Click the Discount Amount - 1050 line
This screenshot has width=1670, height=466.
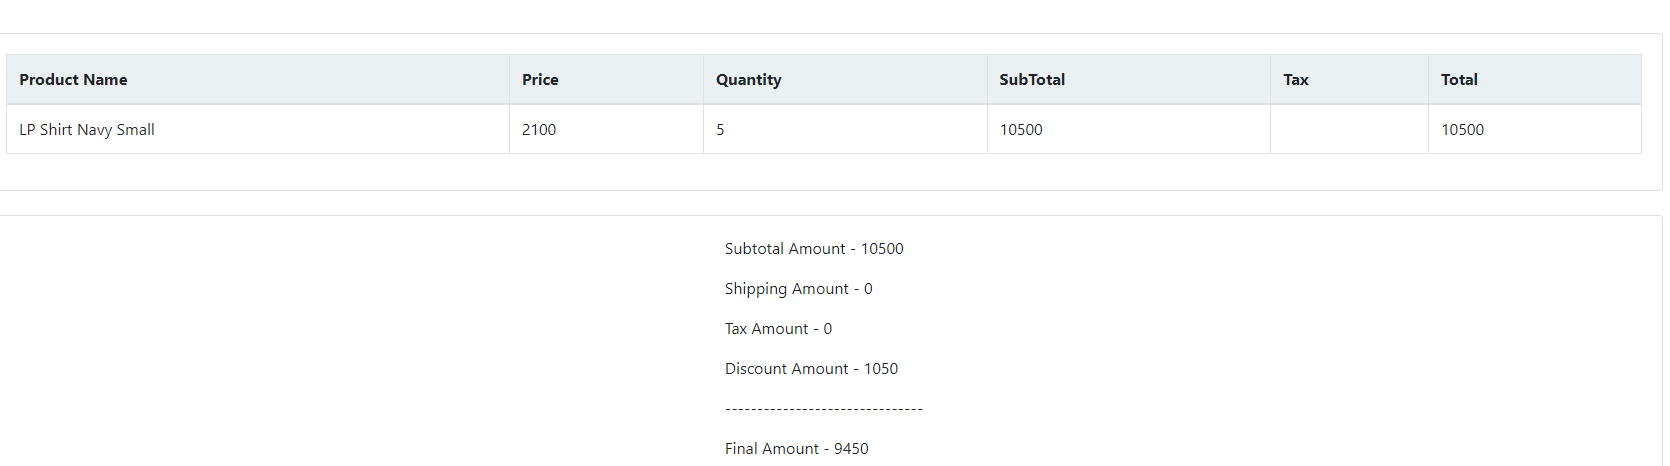[x=811, y=369]
